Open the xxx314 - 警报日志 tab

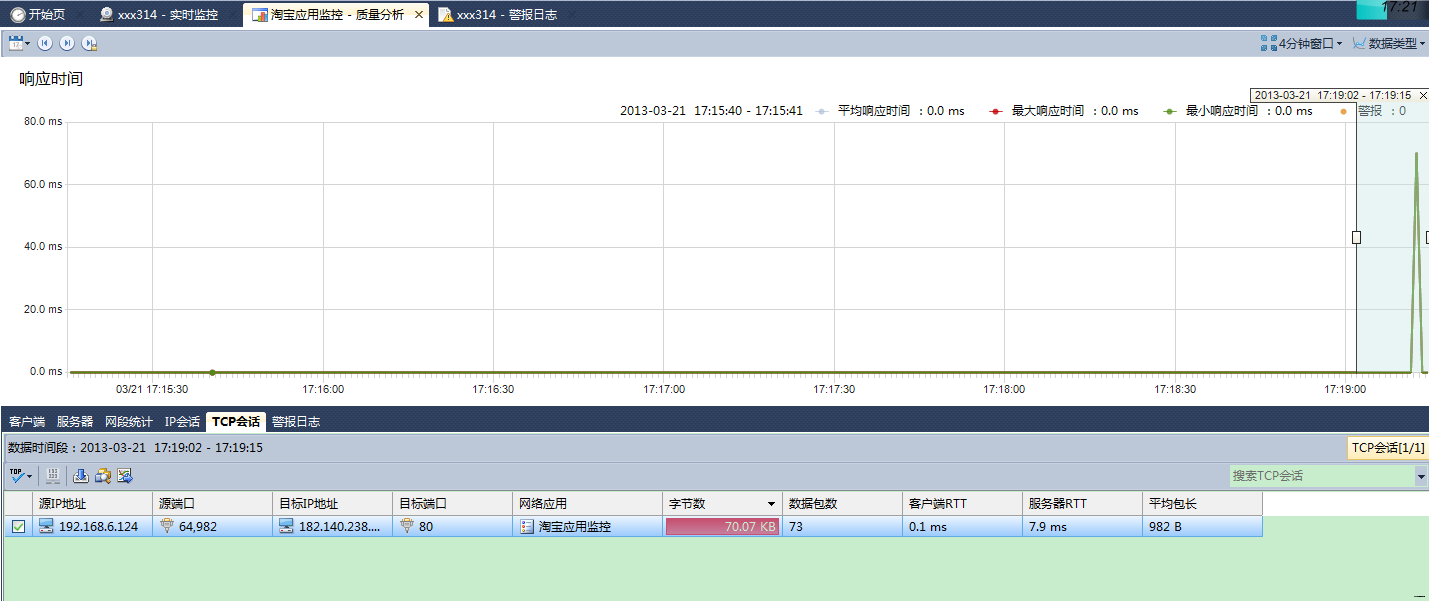[x=497, y=15]
